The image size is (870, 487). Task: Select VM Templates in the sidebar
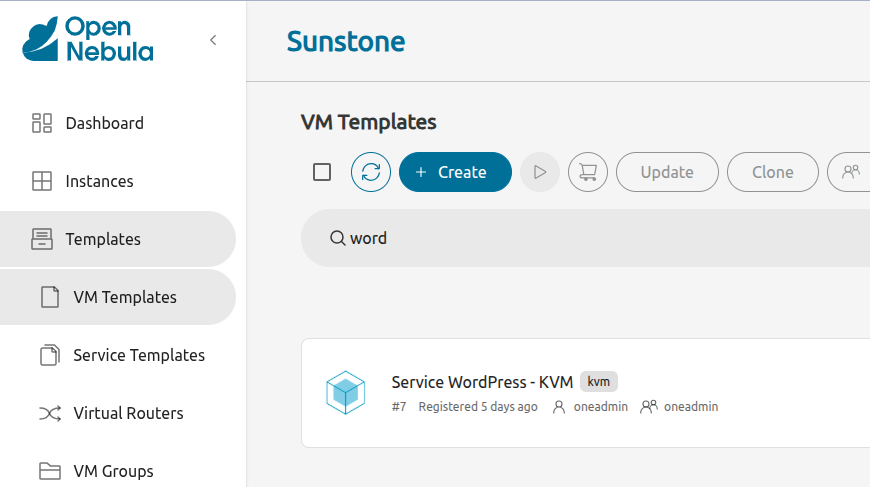point(124,297)
